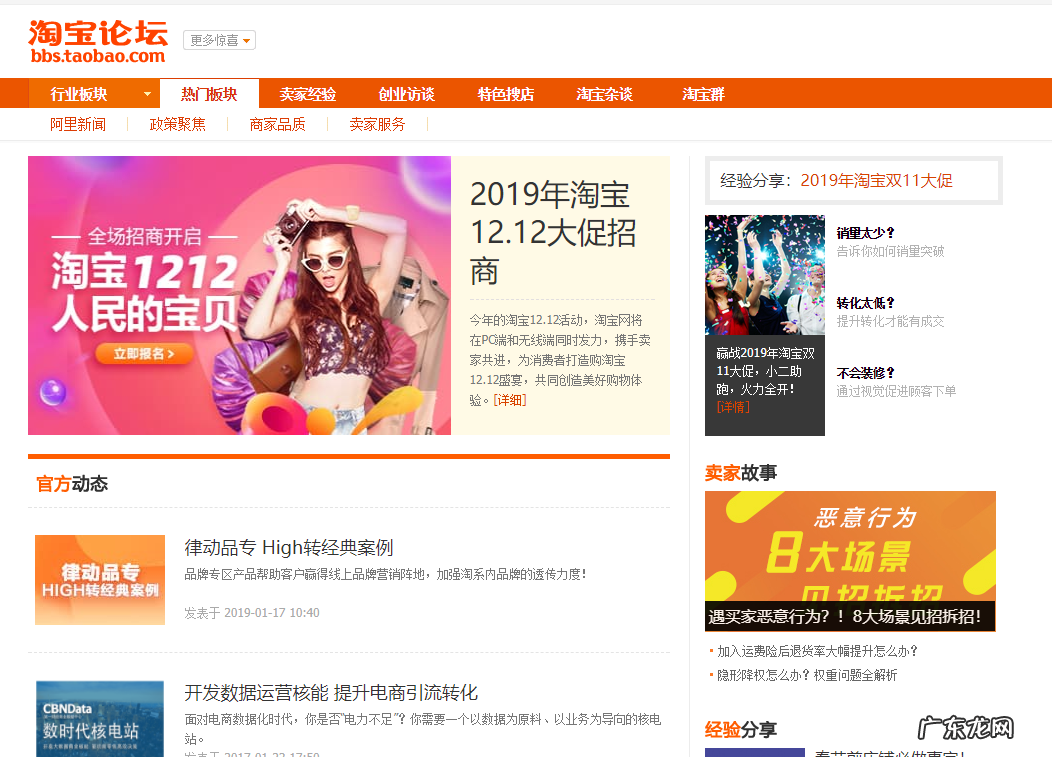
Task: Open the 政策聚焦 category
Action: click(x=177, y=124)
